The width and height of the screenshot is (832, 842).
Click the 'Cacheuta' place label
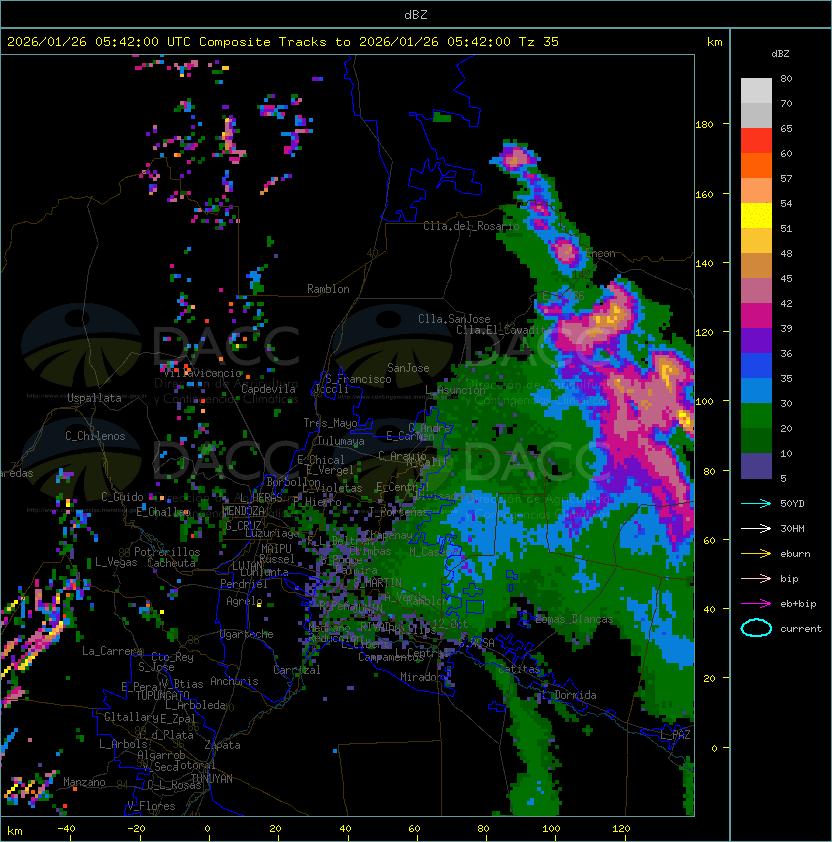[x=171, y=563]
